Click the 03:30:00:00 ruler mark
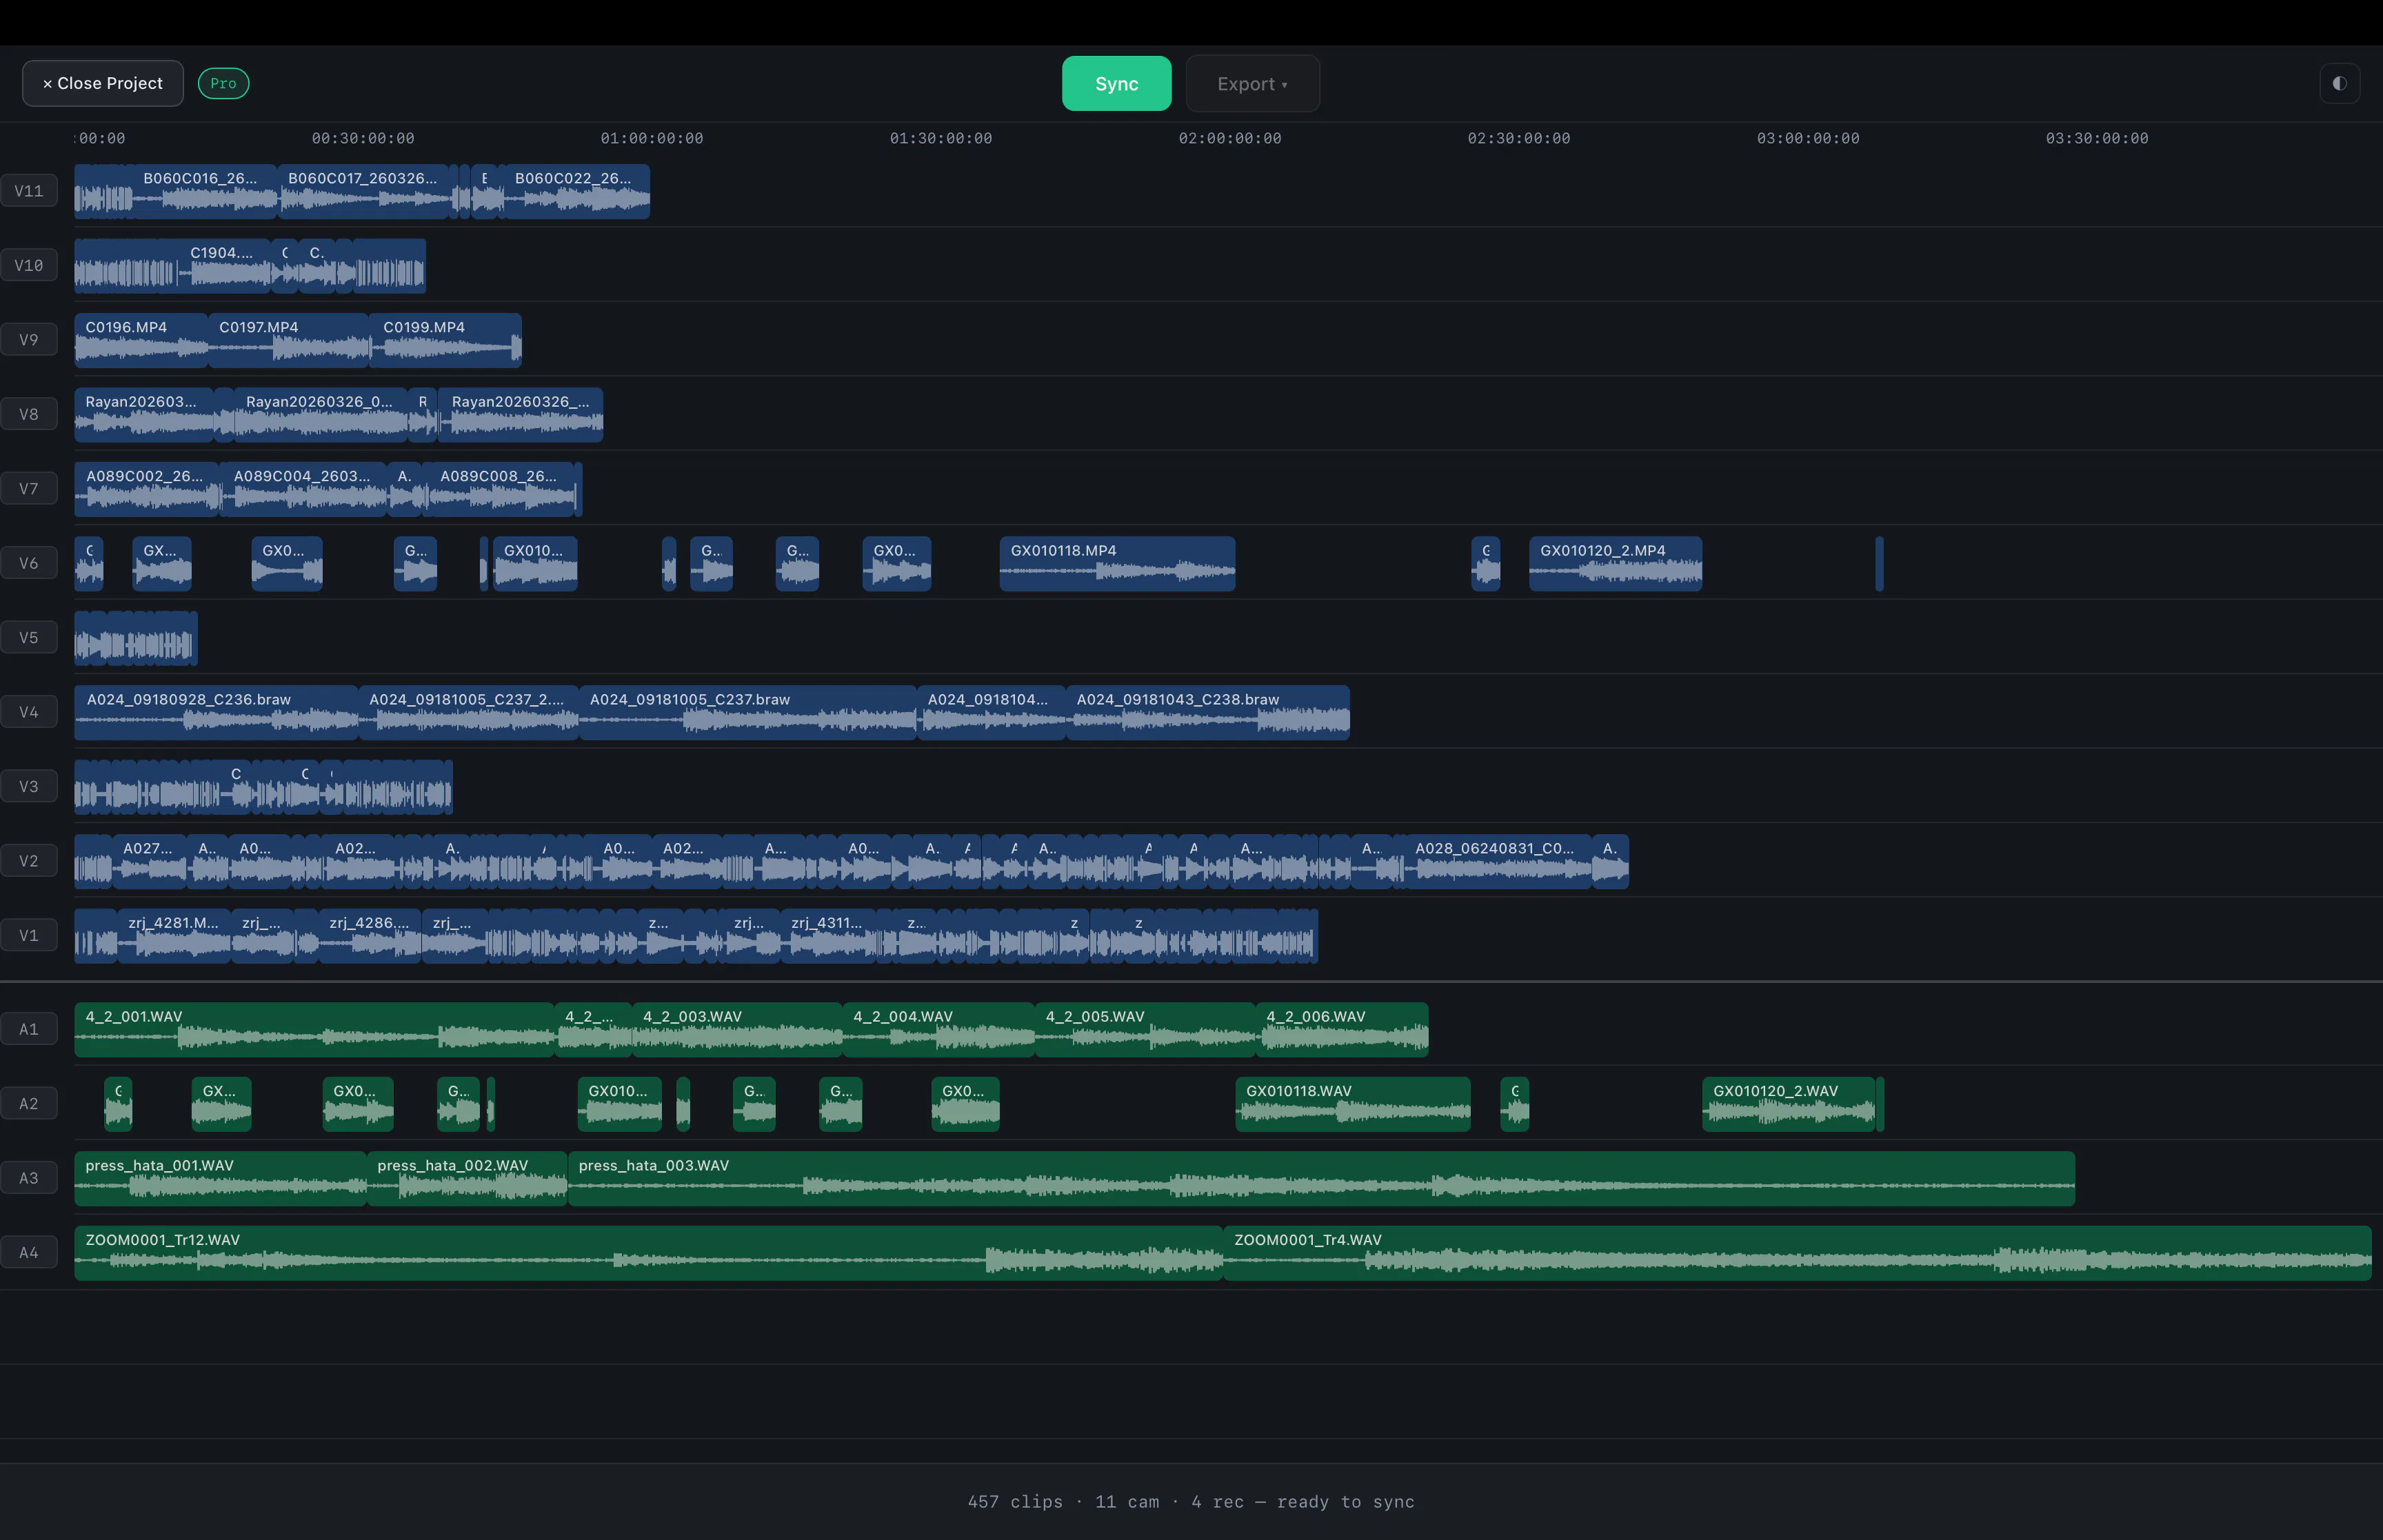2383x1540 pixels. pyautogui.click(x=2097, y=138)
